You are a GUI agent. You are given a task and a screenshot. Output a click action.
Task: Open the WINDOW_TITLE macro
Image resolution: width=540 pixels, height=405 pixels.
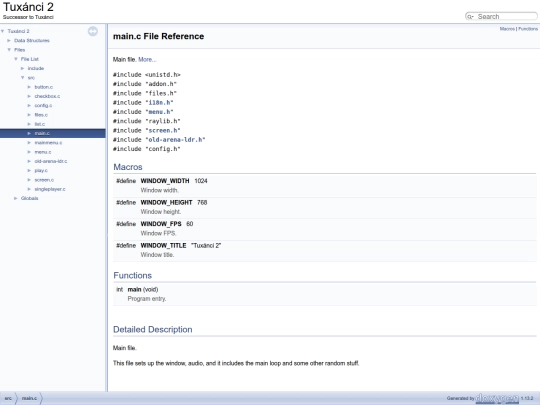(x=163, y=246)
